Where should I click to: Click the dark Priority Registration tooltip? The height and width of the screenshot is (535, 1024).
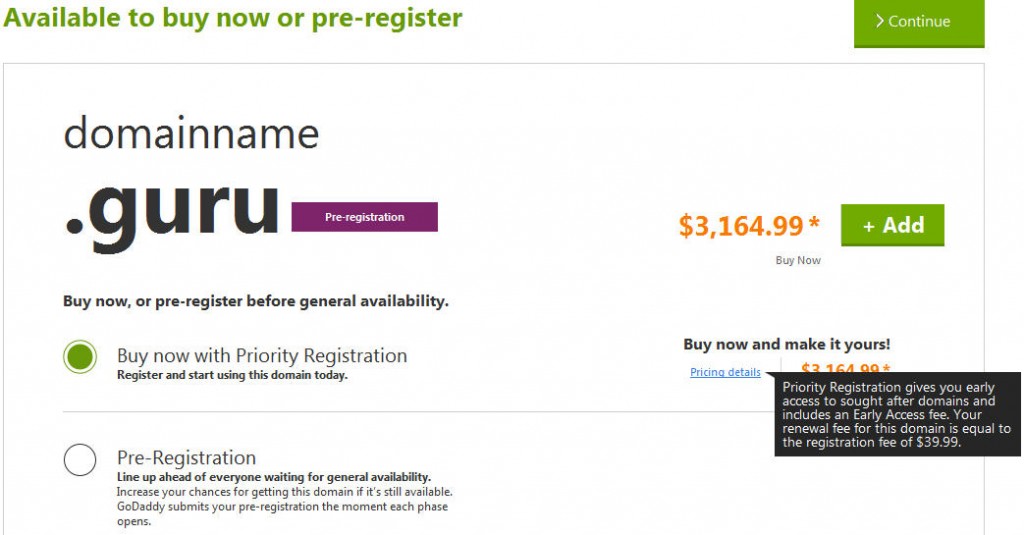[x=897, y=414]
